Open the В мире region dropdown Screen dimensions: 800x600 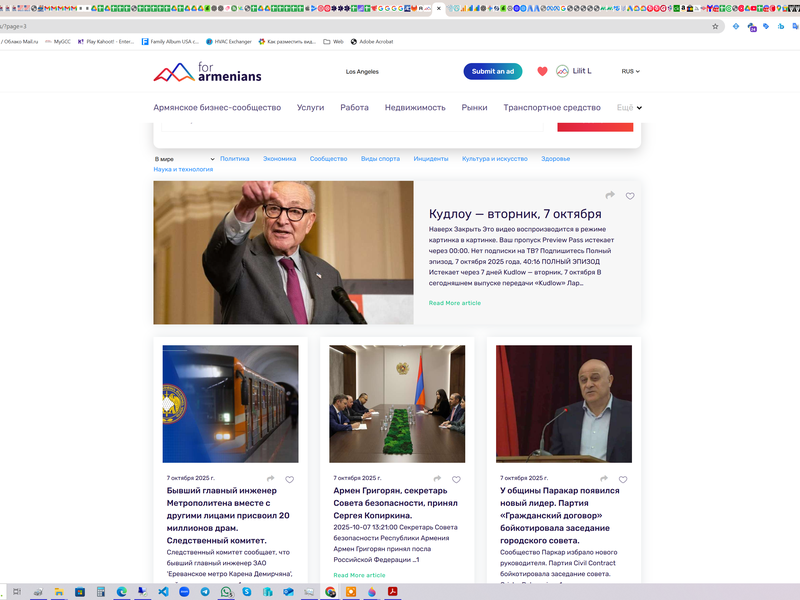(x=184, y=159)
